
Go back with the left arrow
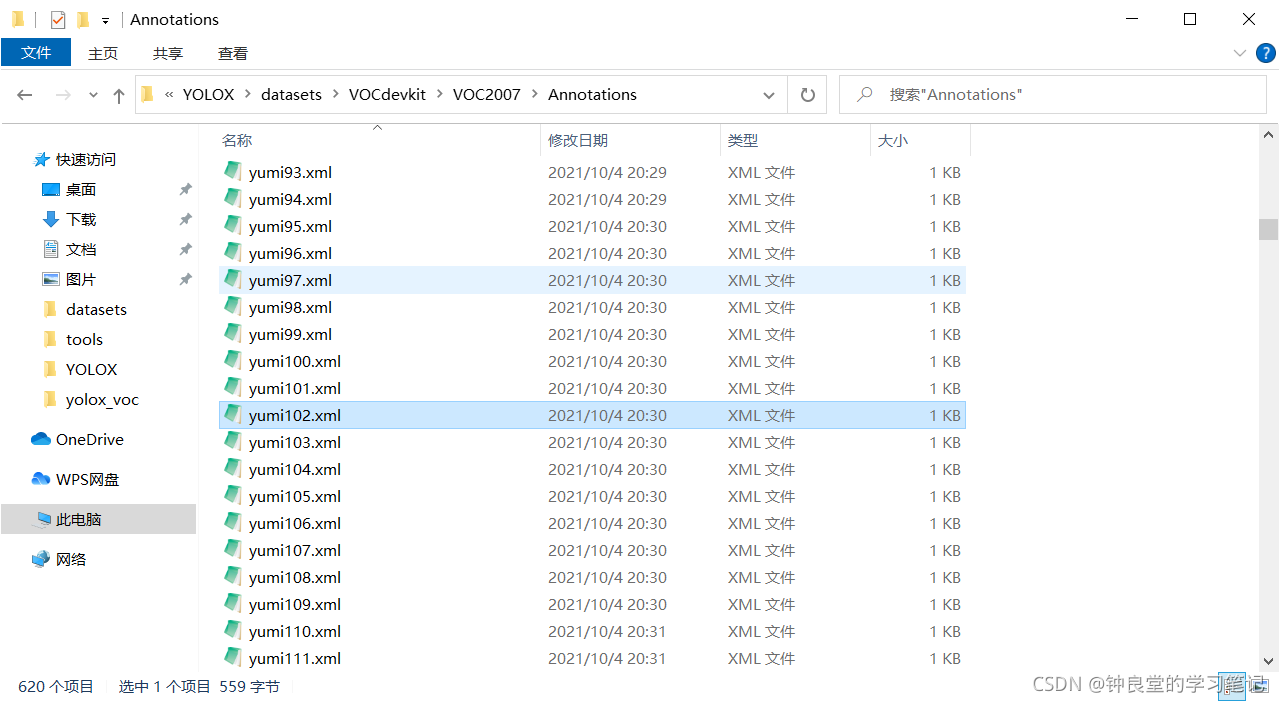[x=25, y=95]
